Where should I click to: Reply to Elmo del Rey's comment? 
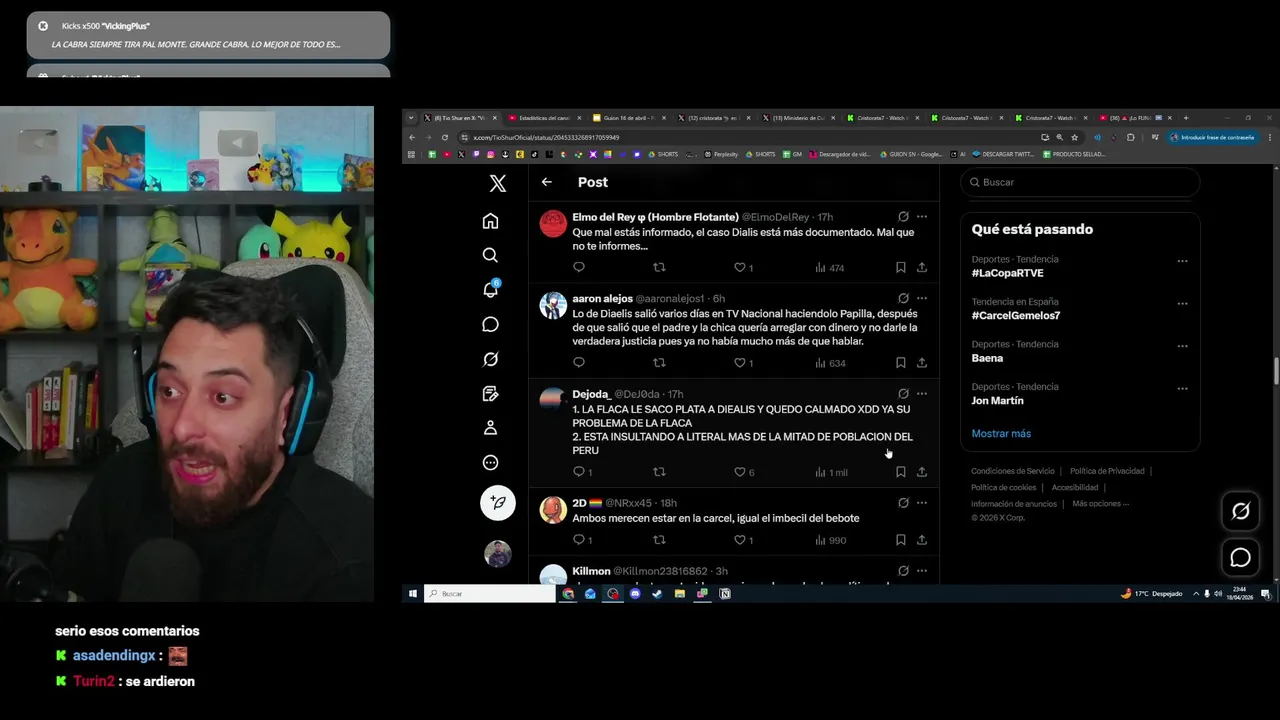pos(579,267)
